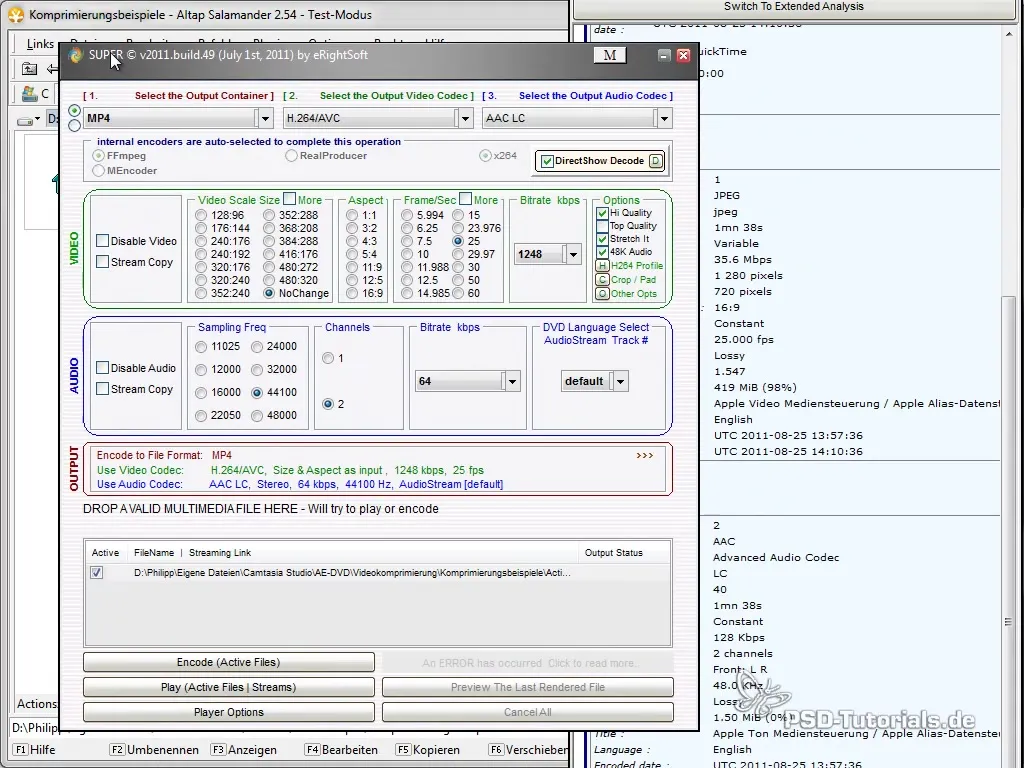Select 29.97 frames per second
The image size is (1024, 768).
pos(458,254)
